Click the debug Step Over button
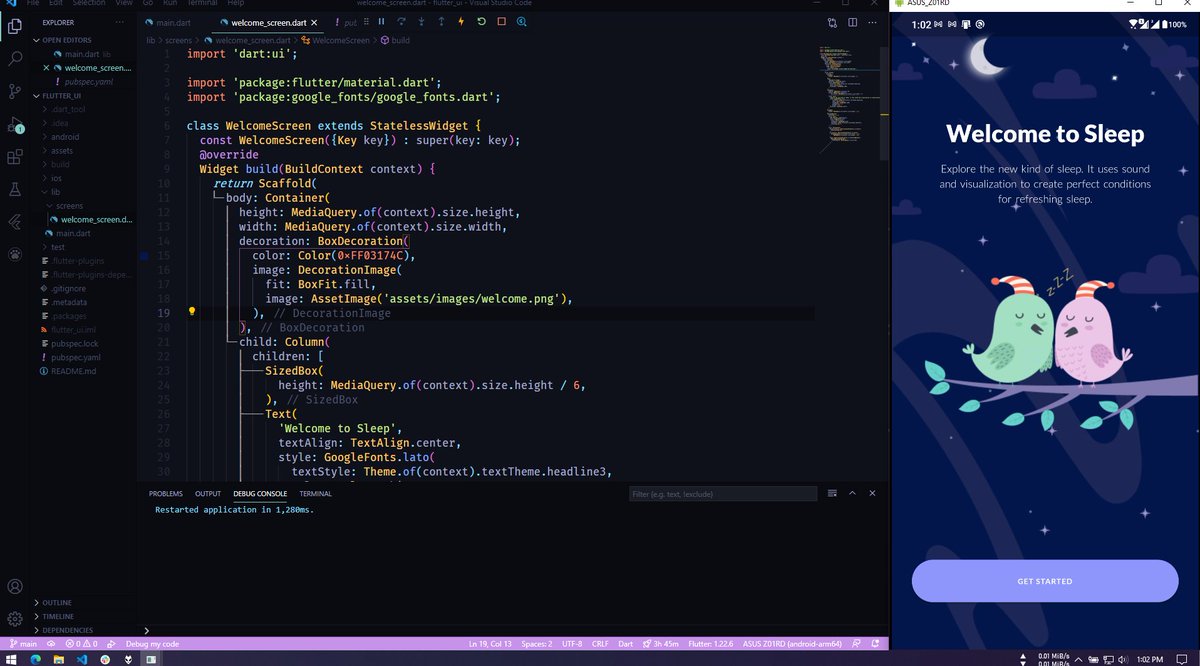1200x666 pixels. 401,21
